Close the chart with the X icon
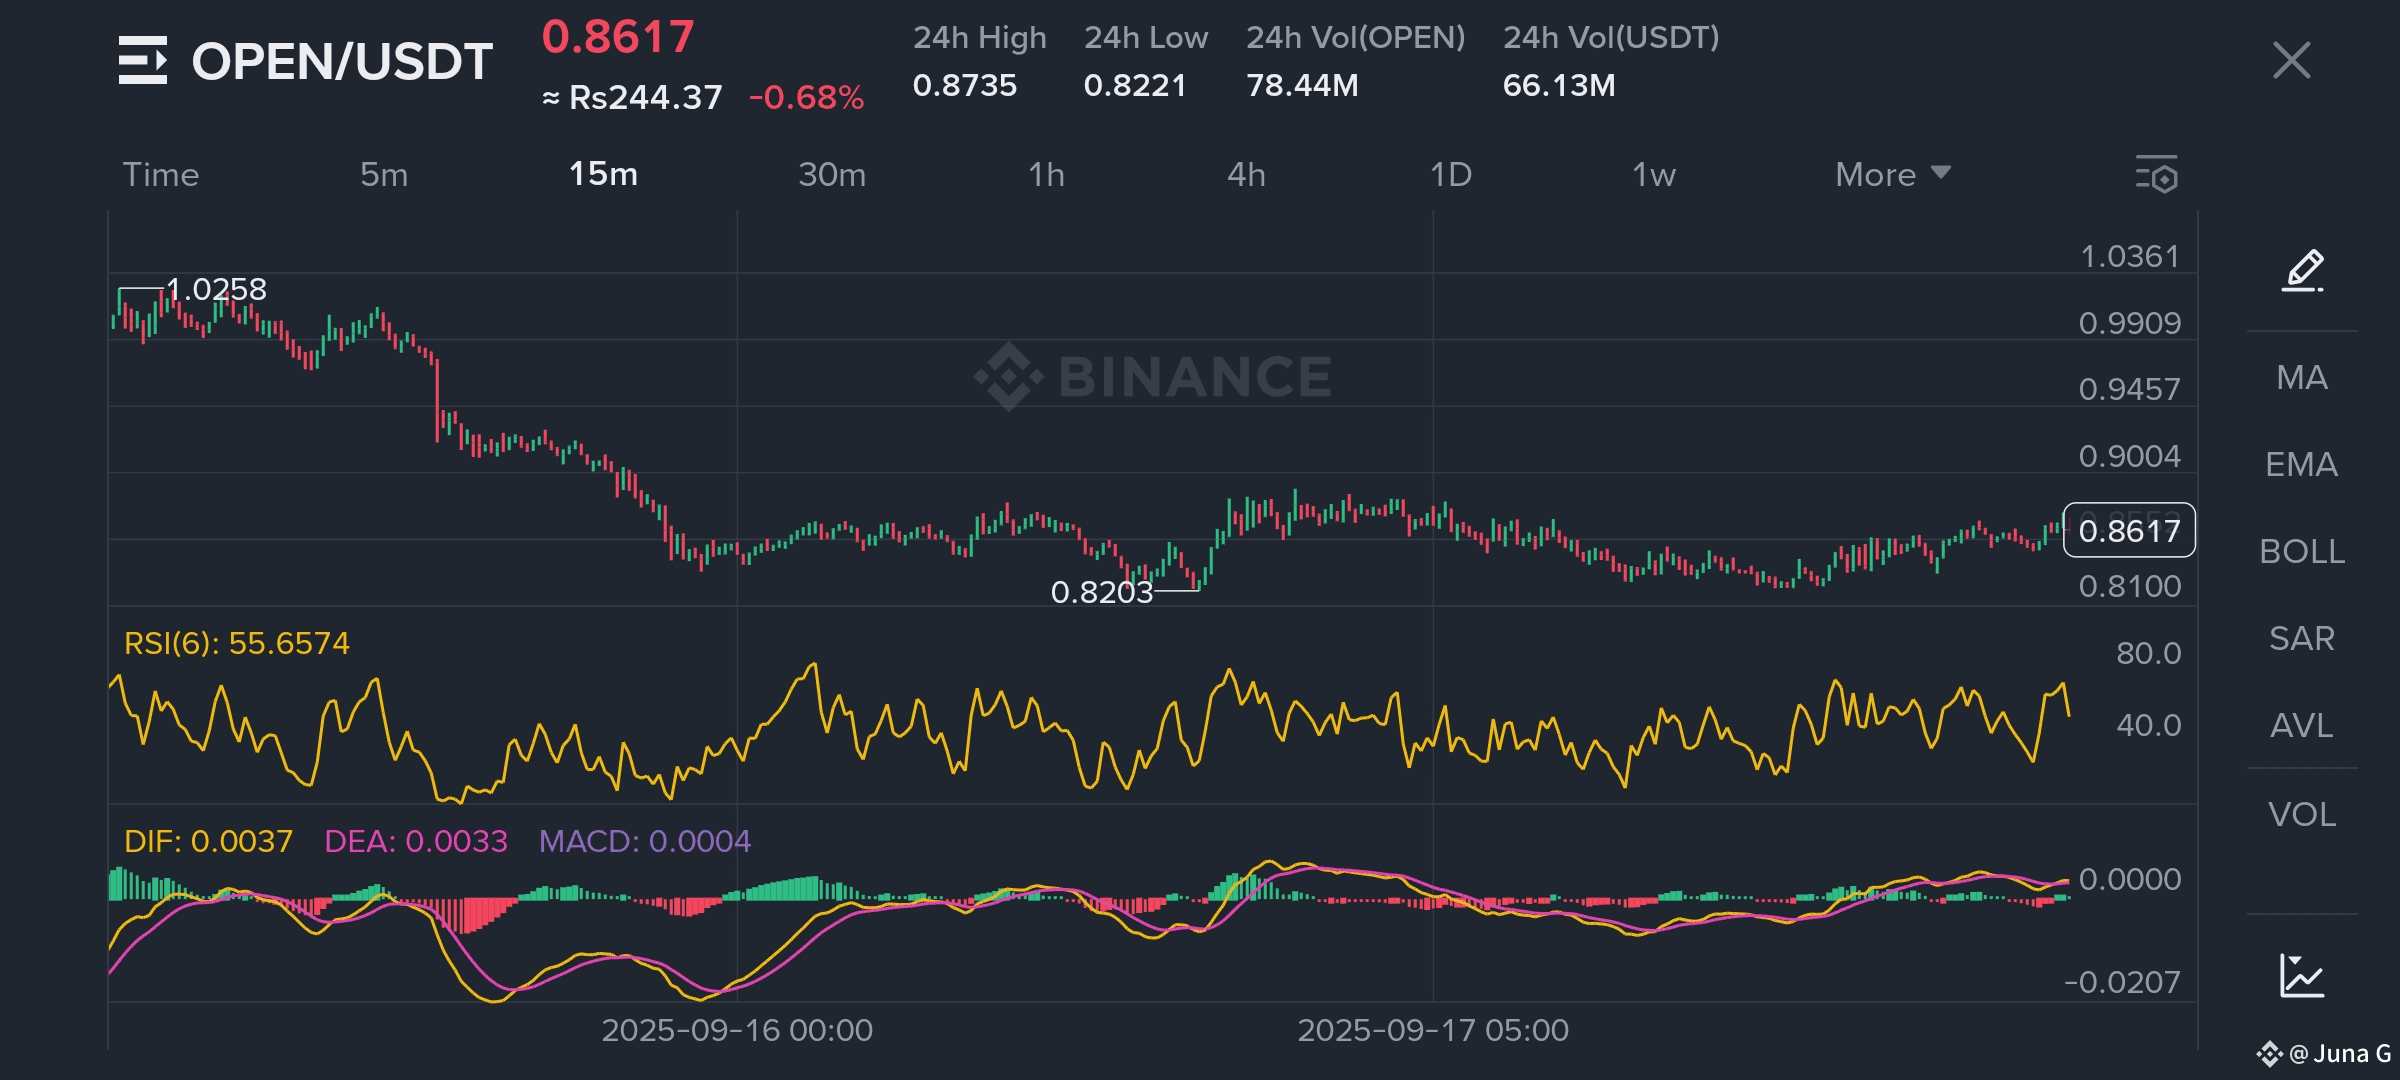The image size is (2400, 1080). (x=2291, y=60)
